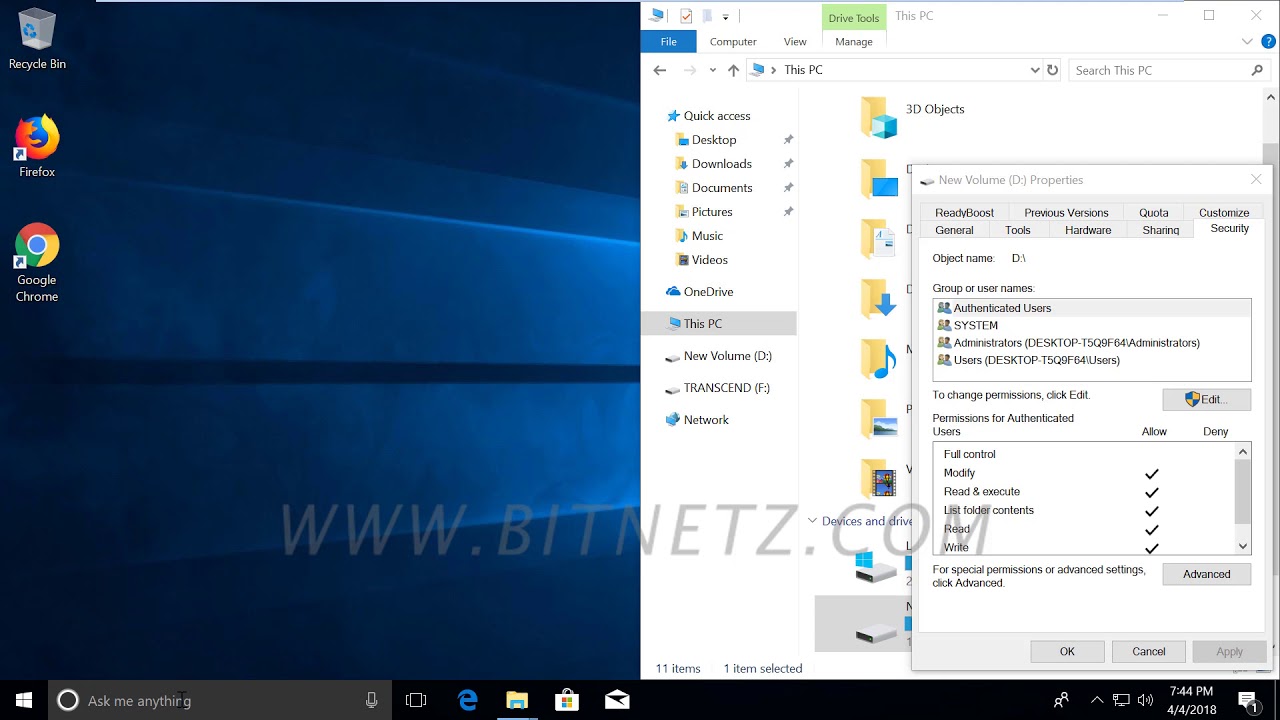Refresh the This PC view

click(x=1052, y=70)
